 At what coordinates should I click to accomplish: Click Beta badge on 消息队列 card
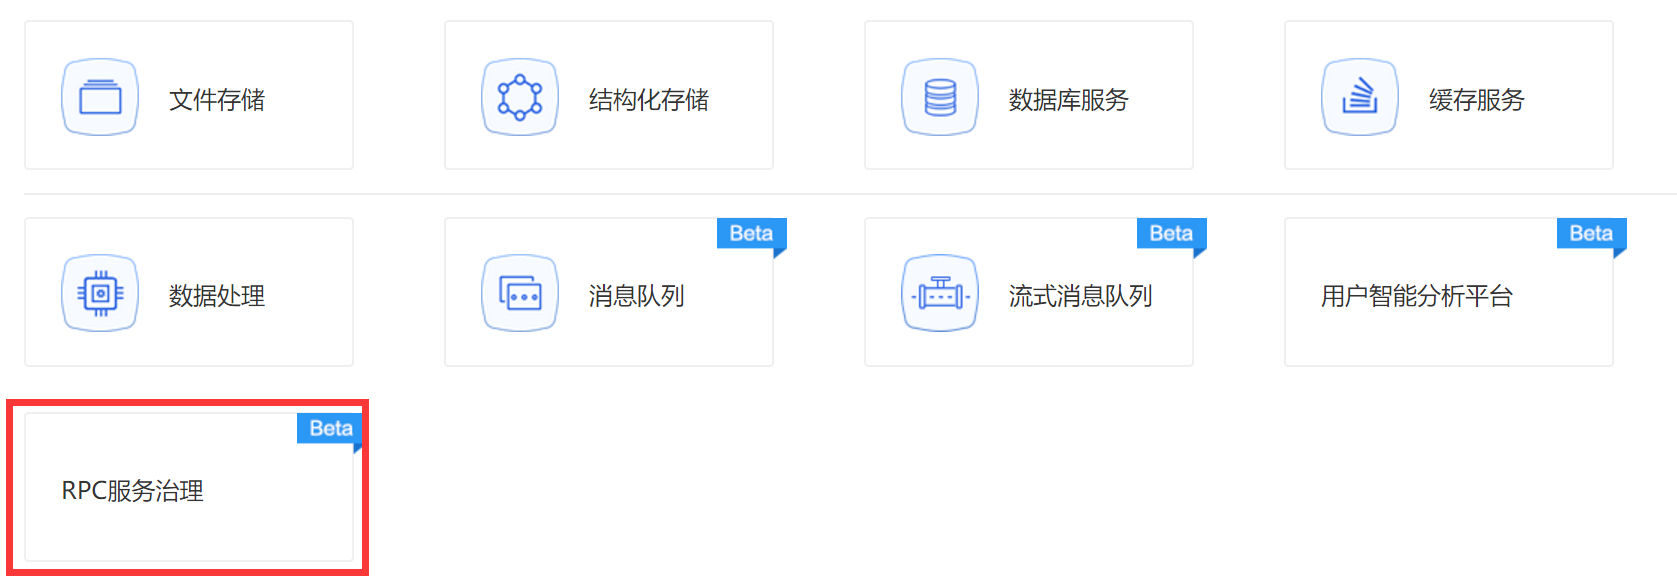[x=751, y=233]
